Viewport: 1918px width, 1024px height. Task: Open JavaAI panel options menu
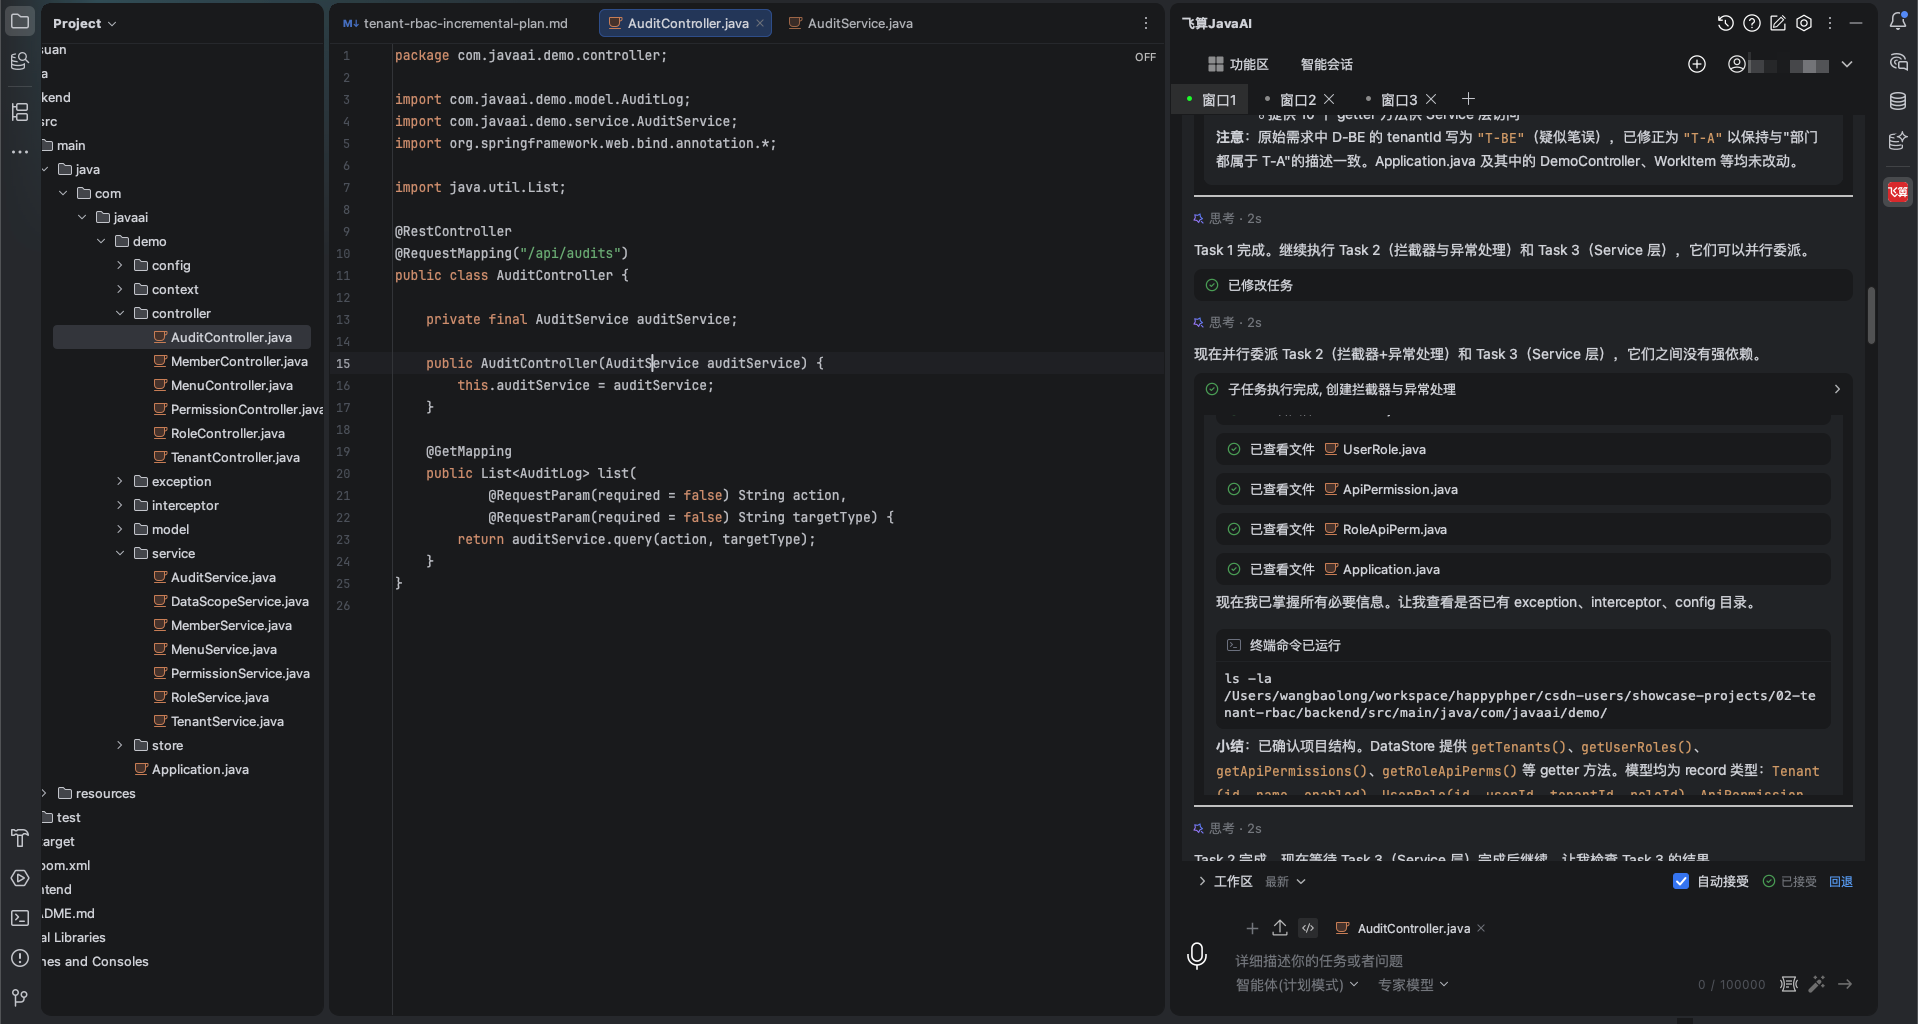1830,23
